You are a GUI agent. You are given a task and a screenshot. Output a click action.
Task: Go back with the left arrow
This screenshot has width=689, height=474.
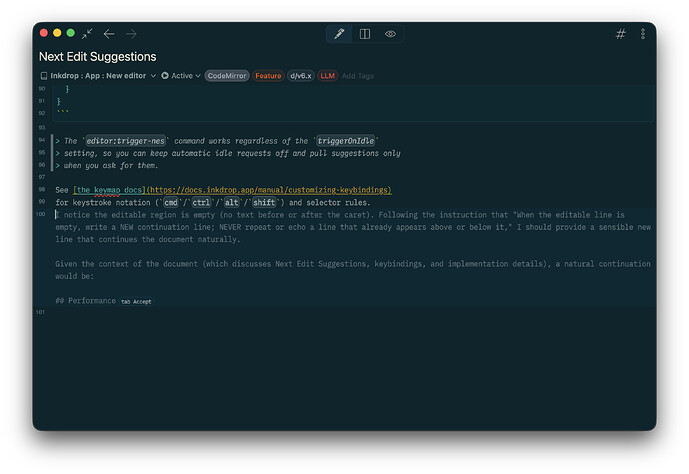pyautogui.click(x=109, y=33)
